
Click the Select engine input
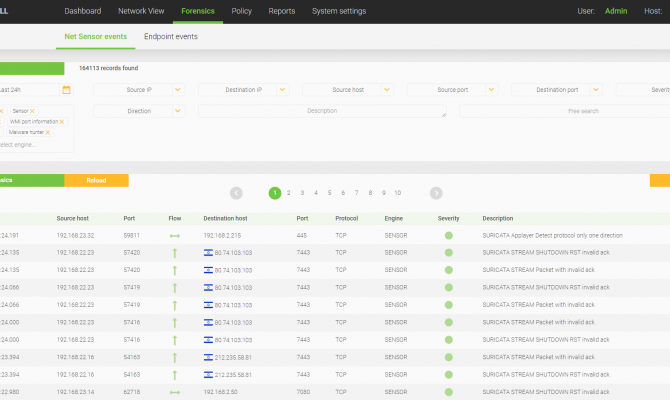tap(18, 145)
